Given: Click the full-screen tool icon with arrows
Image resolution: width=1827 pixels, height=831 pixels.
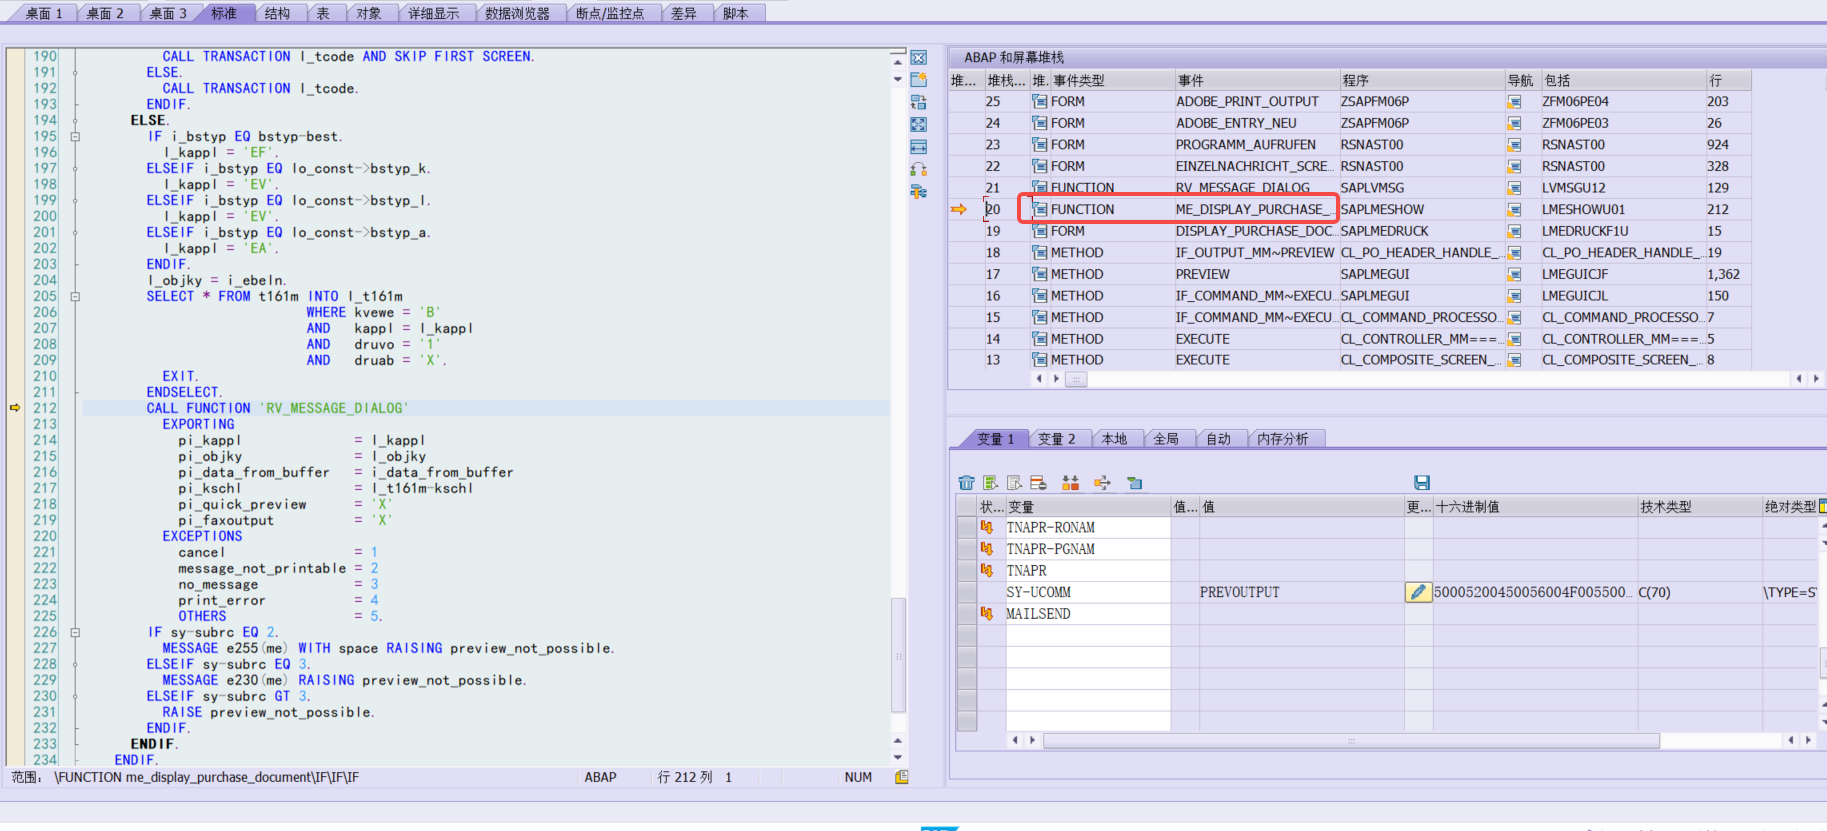Looking at the screenshot, I should click(919, 125).
